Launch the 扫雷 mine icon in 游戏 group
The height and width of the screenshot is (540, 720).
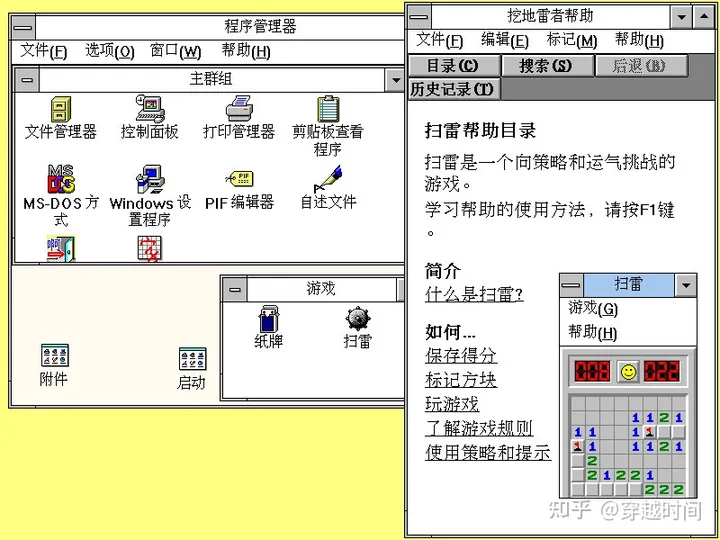point(358,319)
